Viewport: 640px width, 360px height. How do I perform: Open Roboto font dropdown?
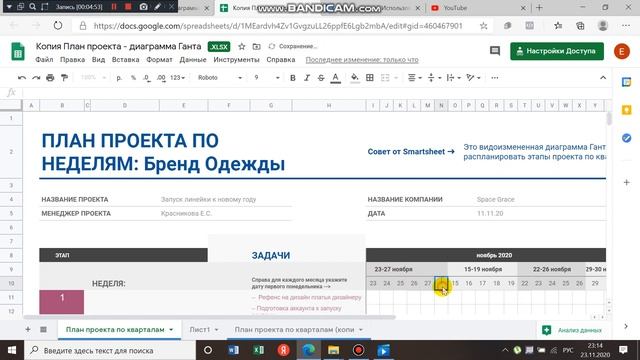(x=220, y=78)
